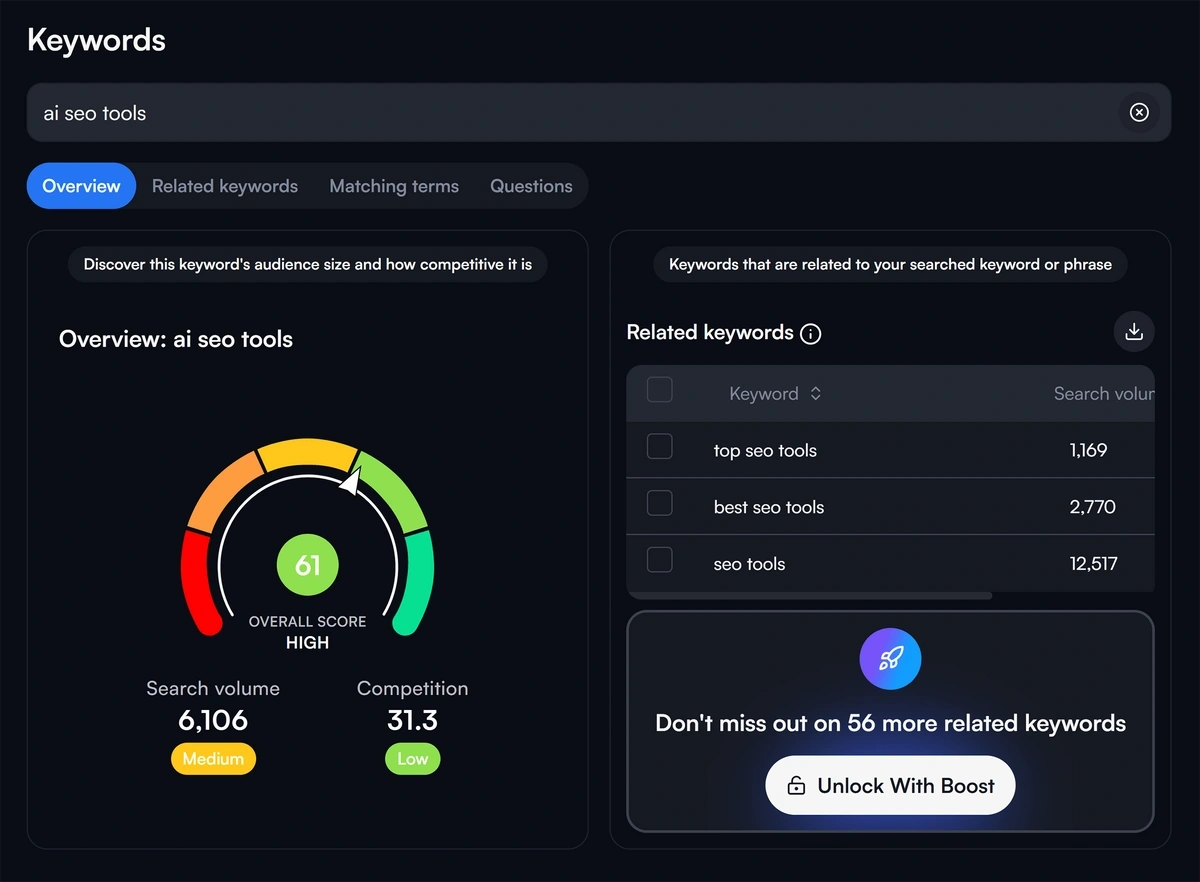Click '56 more related keywords' message
This screenshot has width=1200, height=882.
[890, 723]
